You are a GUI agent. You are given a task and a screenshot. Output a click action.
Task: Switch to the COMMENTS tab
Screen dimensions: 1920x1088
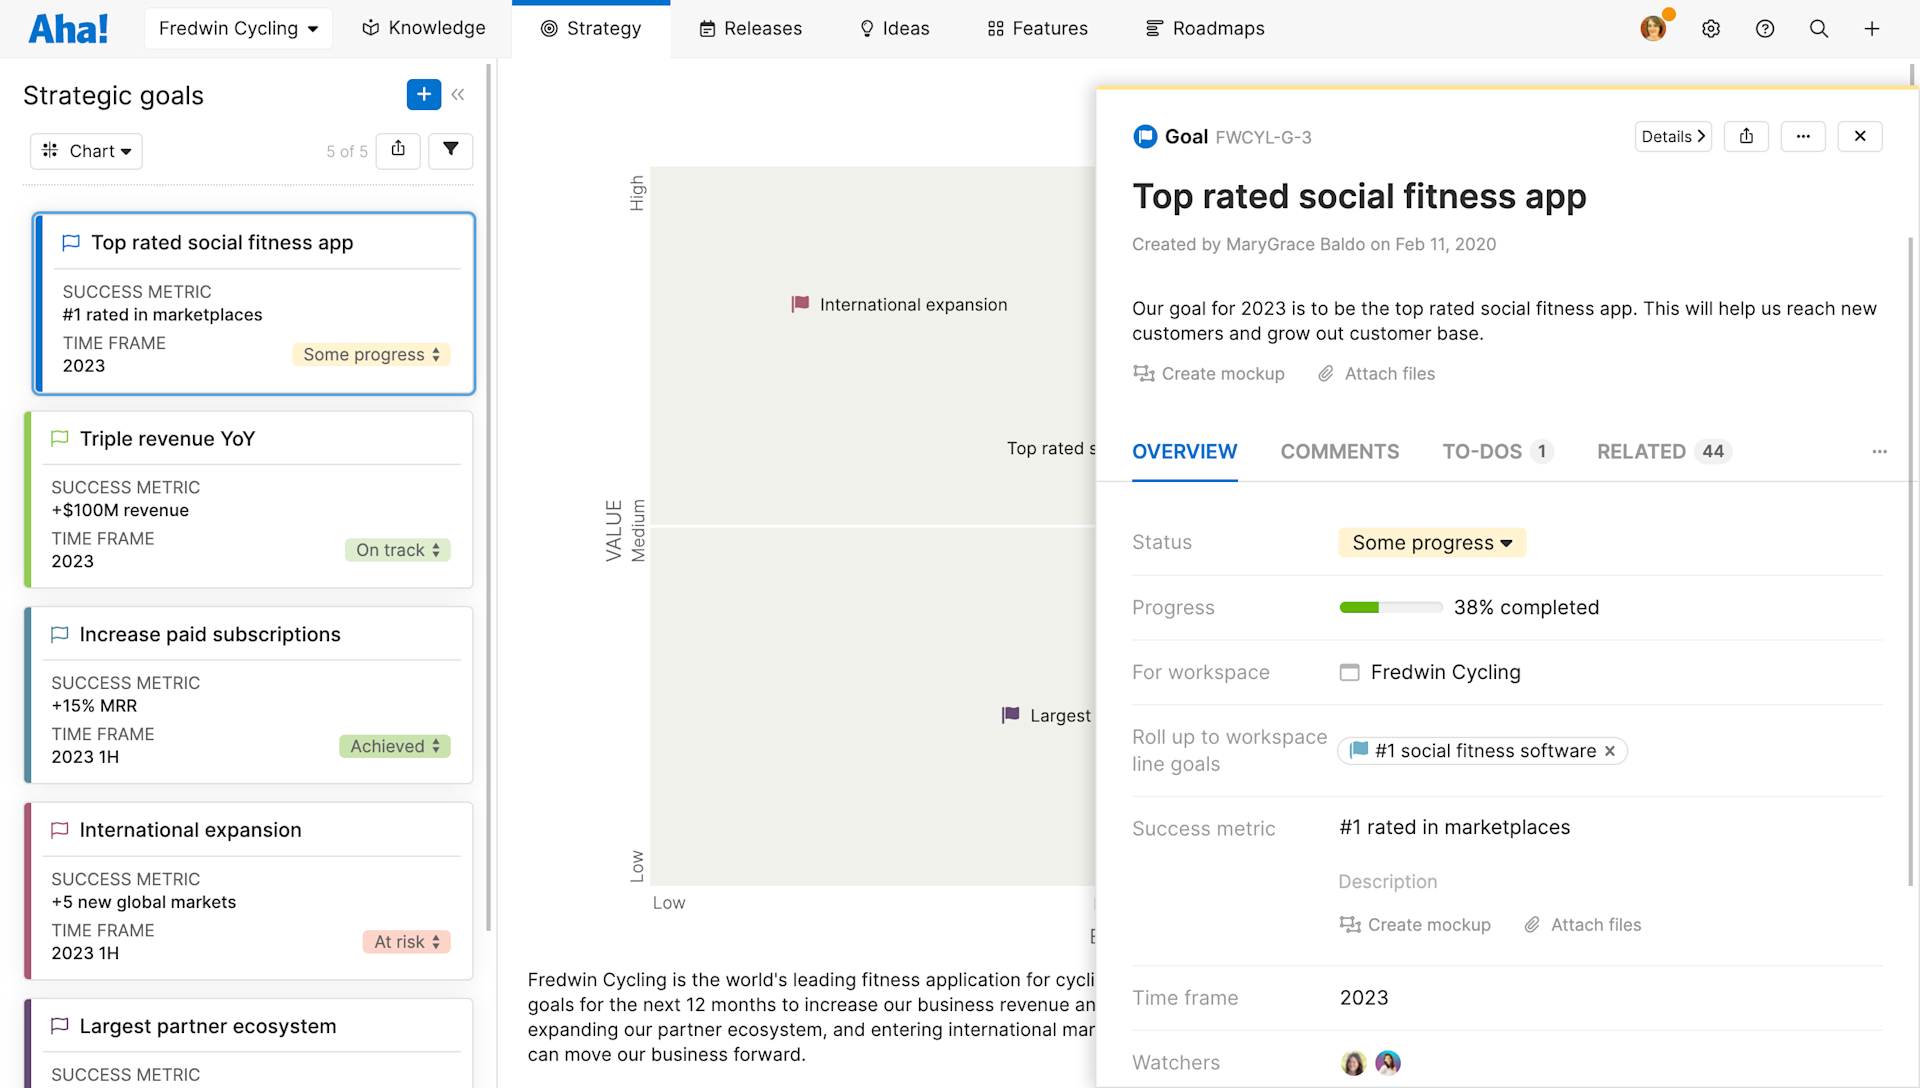click(x=1340, y=452)
